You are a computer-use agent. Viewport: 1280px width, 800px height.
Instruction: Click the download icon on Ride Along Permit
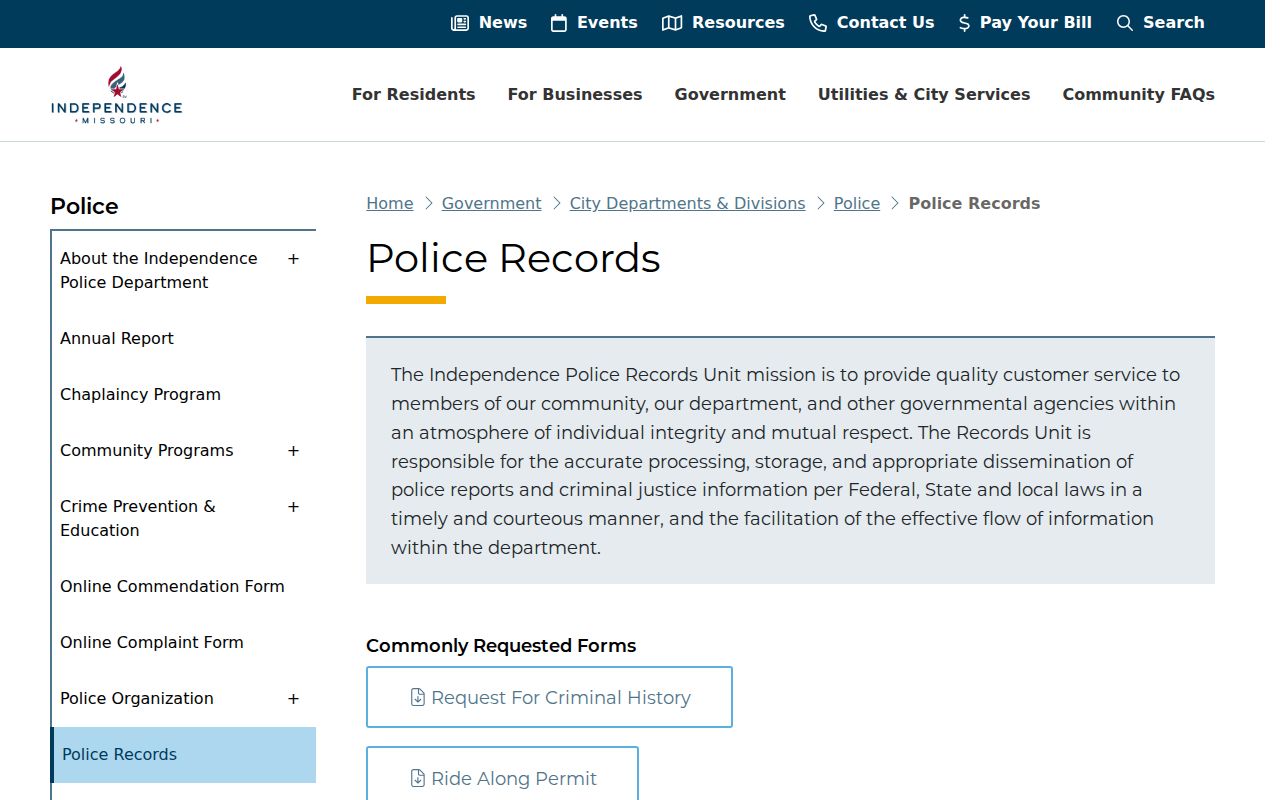418,778
